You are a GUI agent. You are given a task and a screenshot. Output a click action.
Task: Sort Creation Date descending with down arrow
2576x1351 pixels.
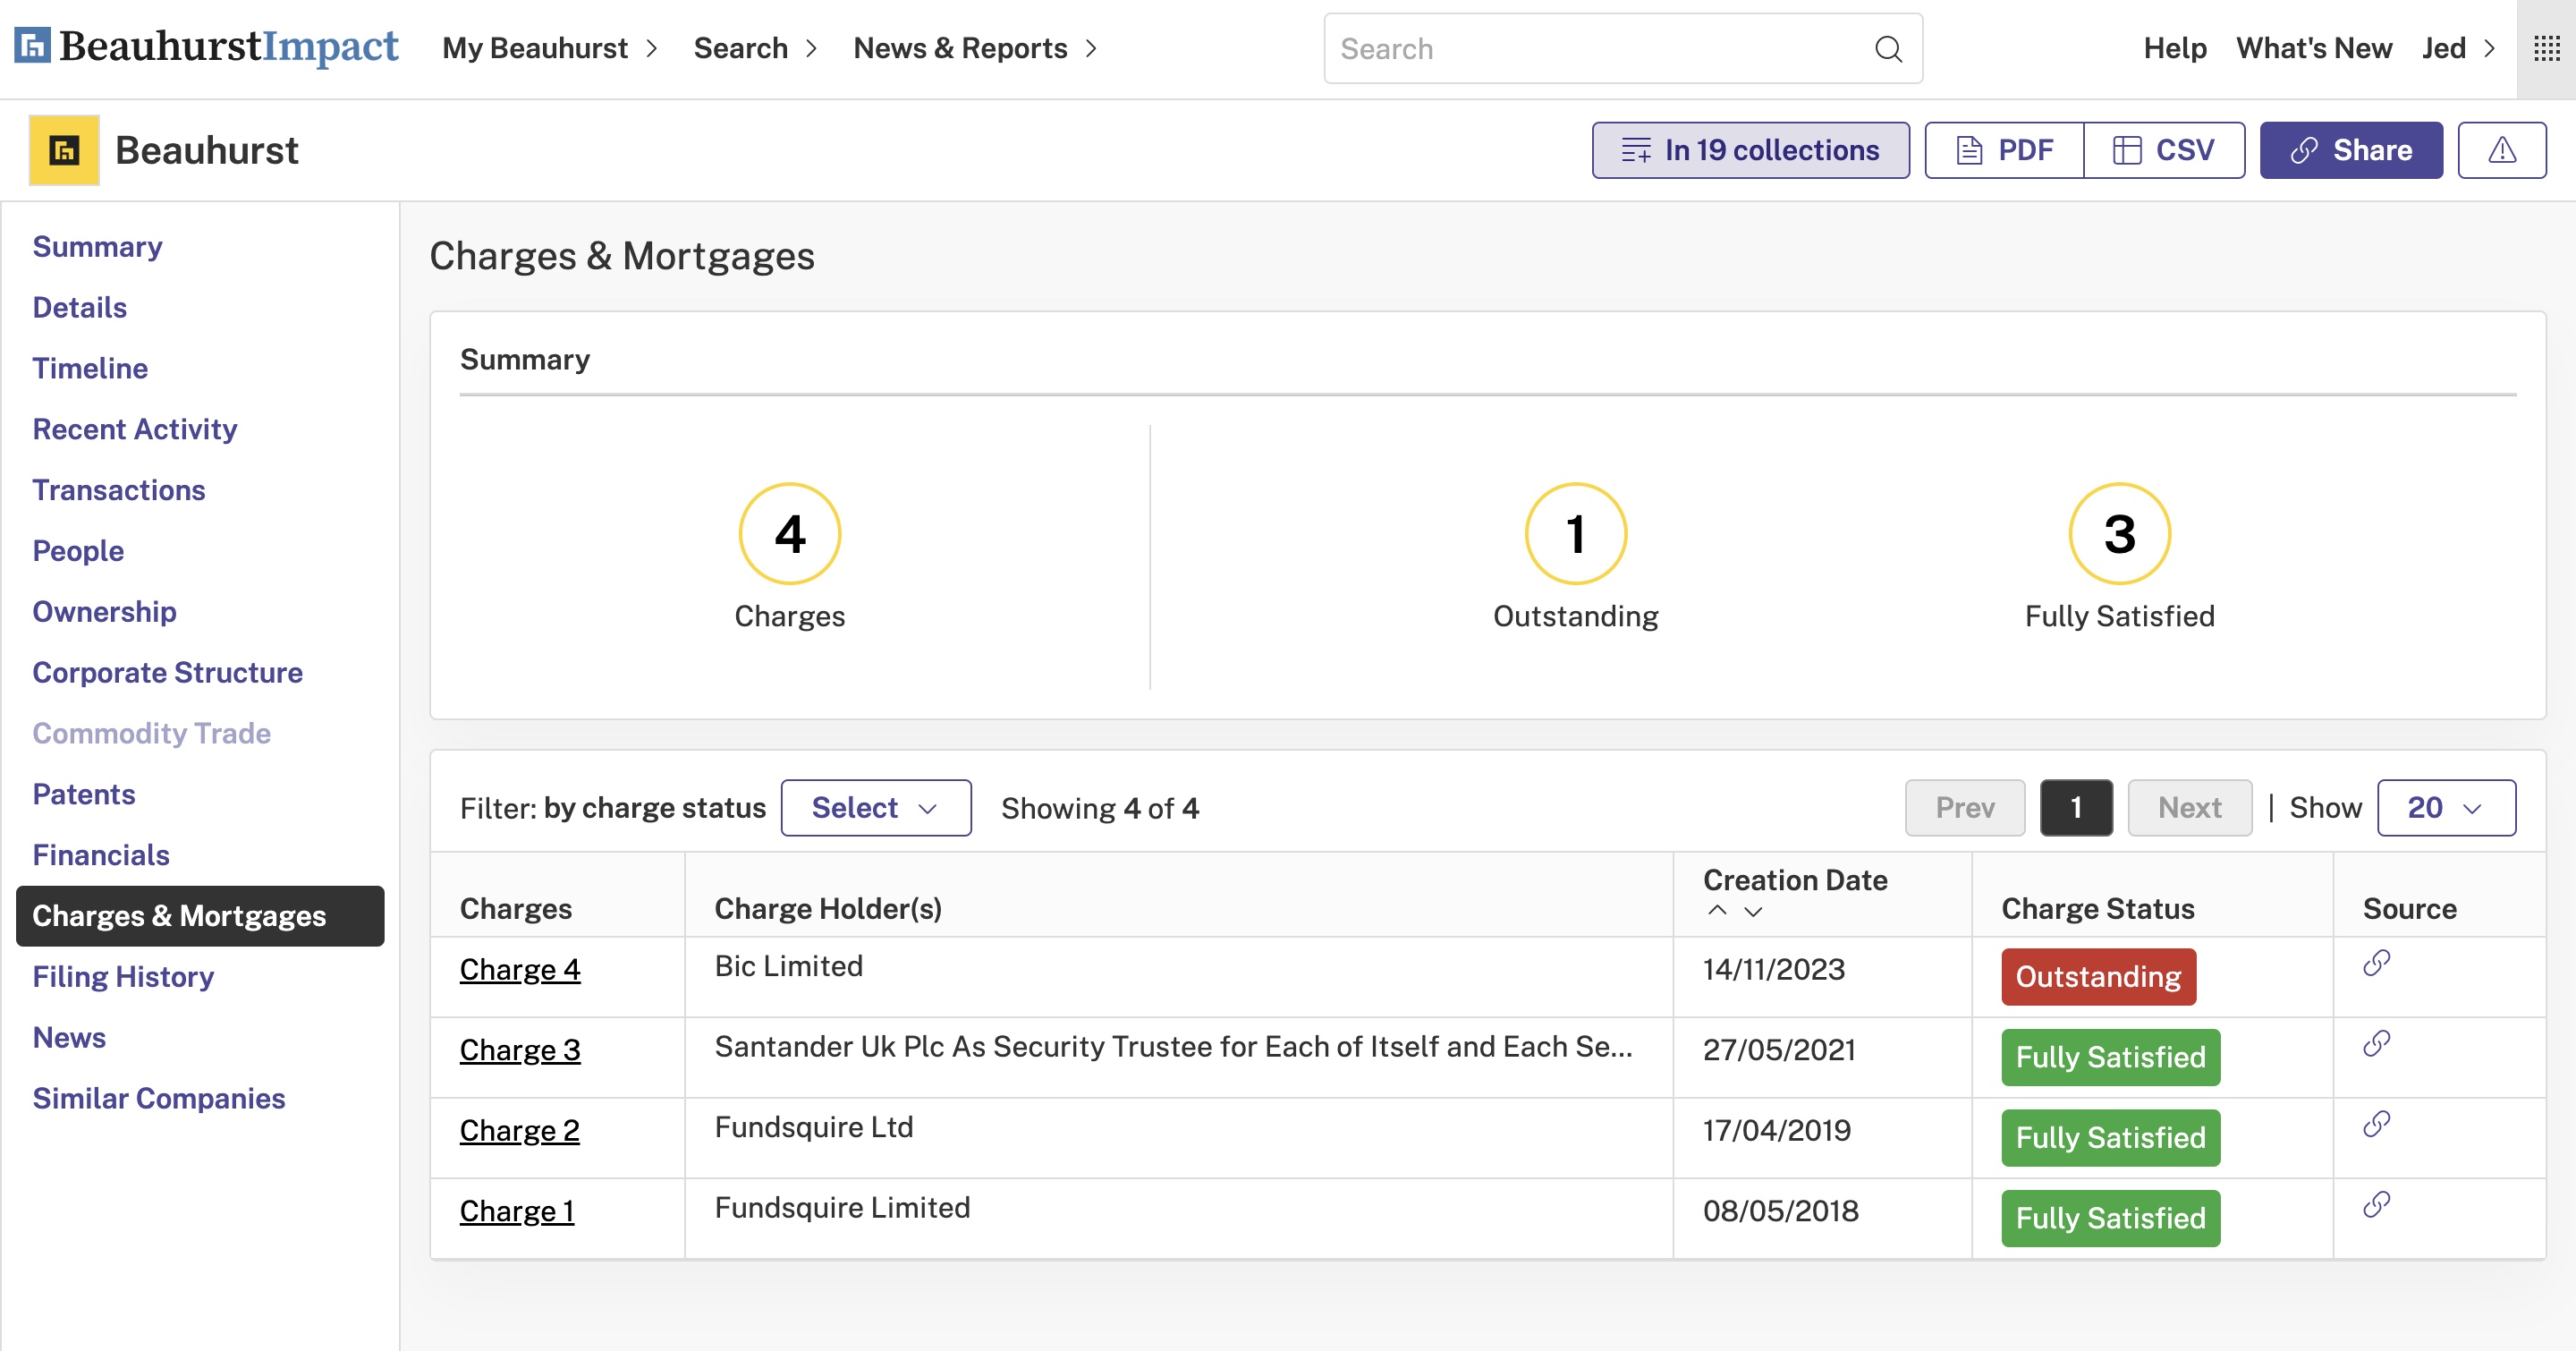pyautogui.click(x=1753, y=911)
